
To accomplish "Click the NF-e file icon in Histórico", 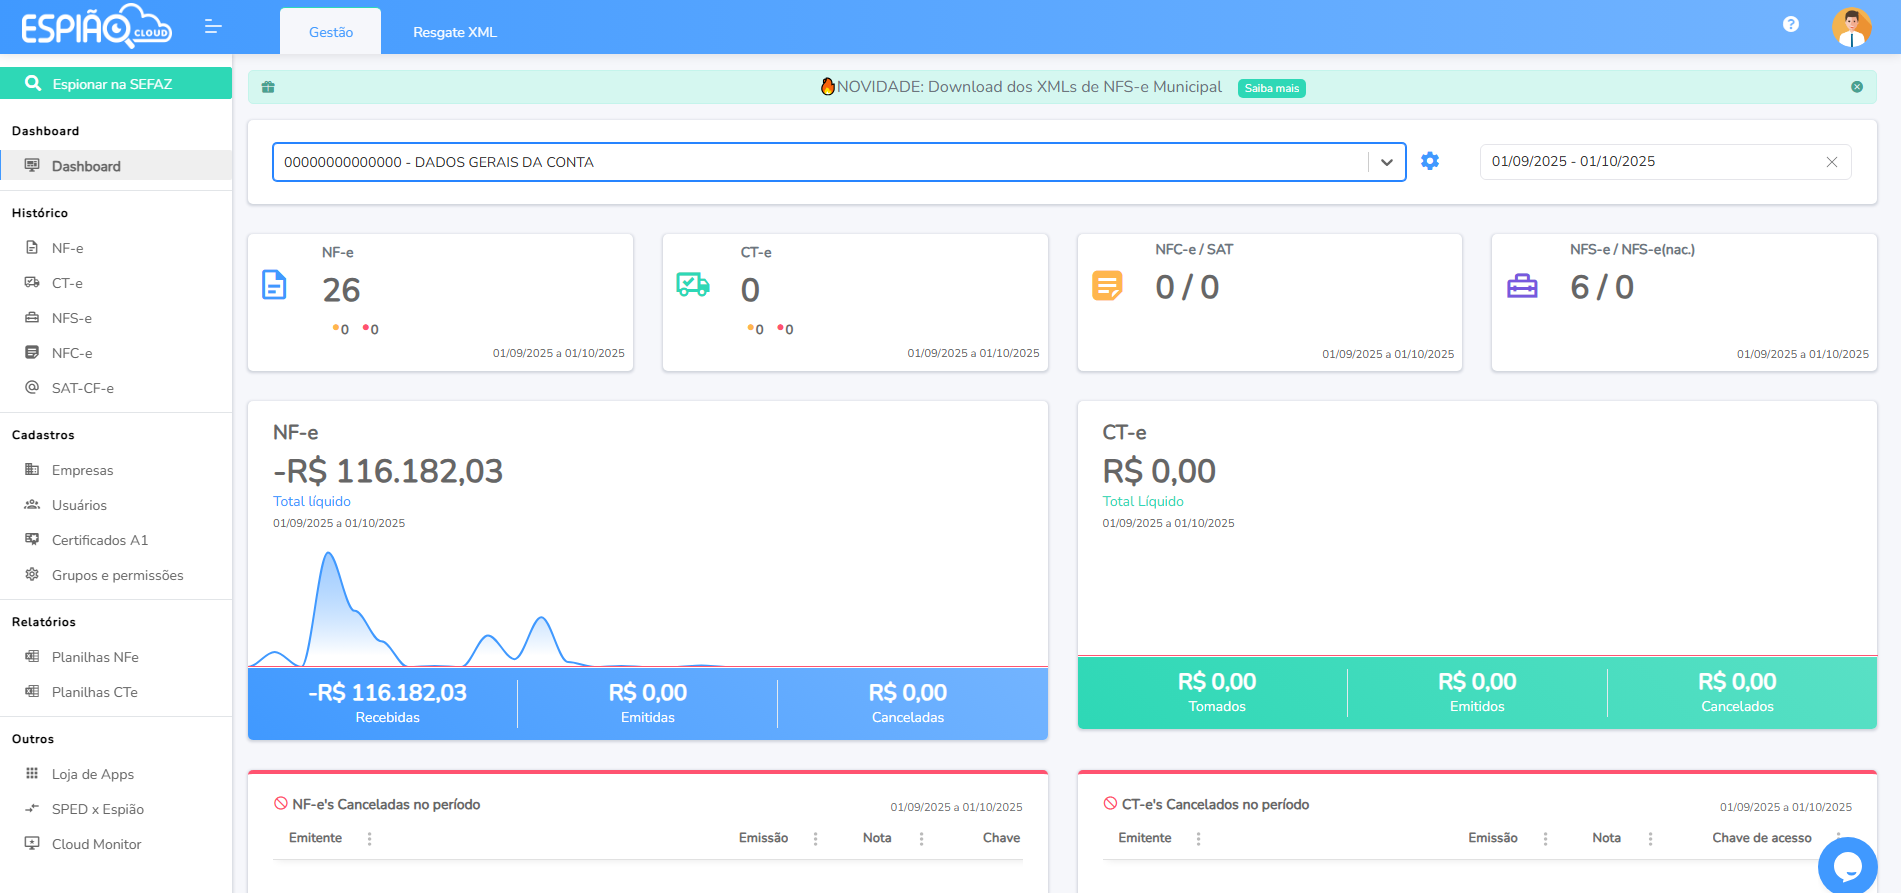I will pyautogui.click(x=32, y=247).
